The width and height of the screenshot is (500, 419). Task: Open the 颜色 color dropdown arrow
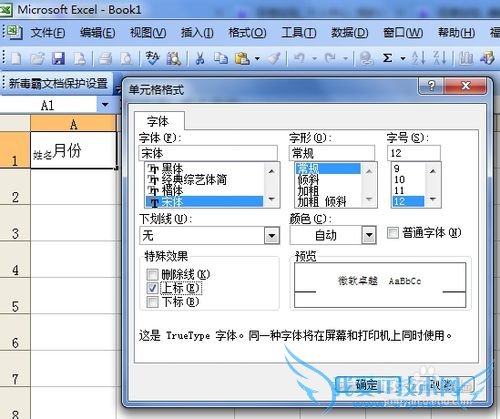(369, 235)
